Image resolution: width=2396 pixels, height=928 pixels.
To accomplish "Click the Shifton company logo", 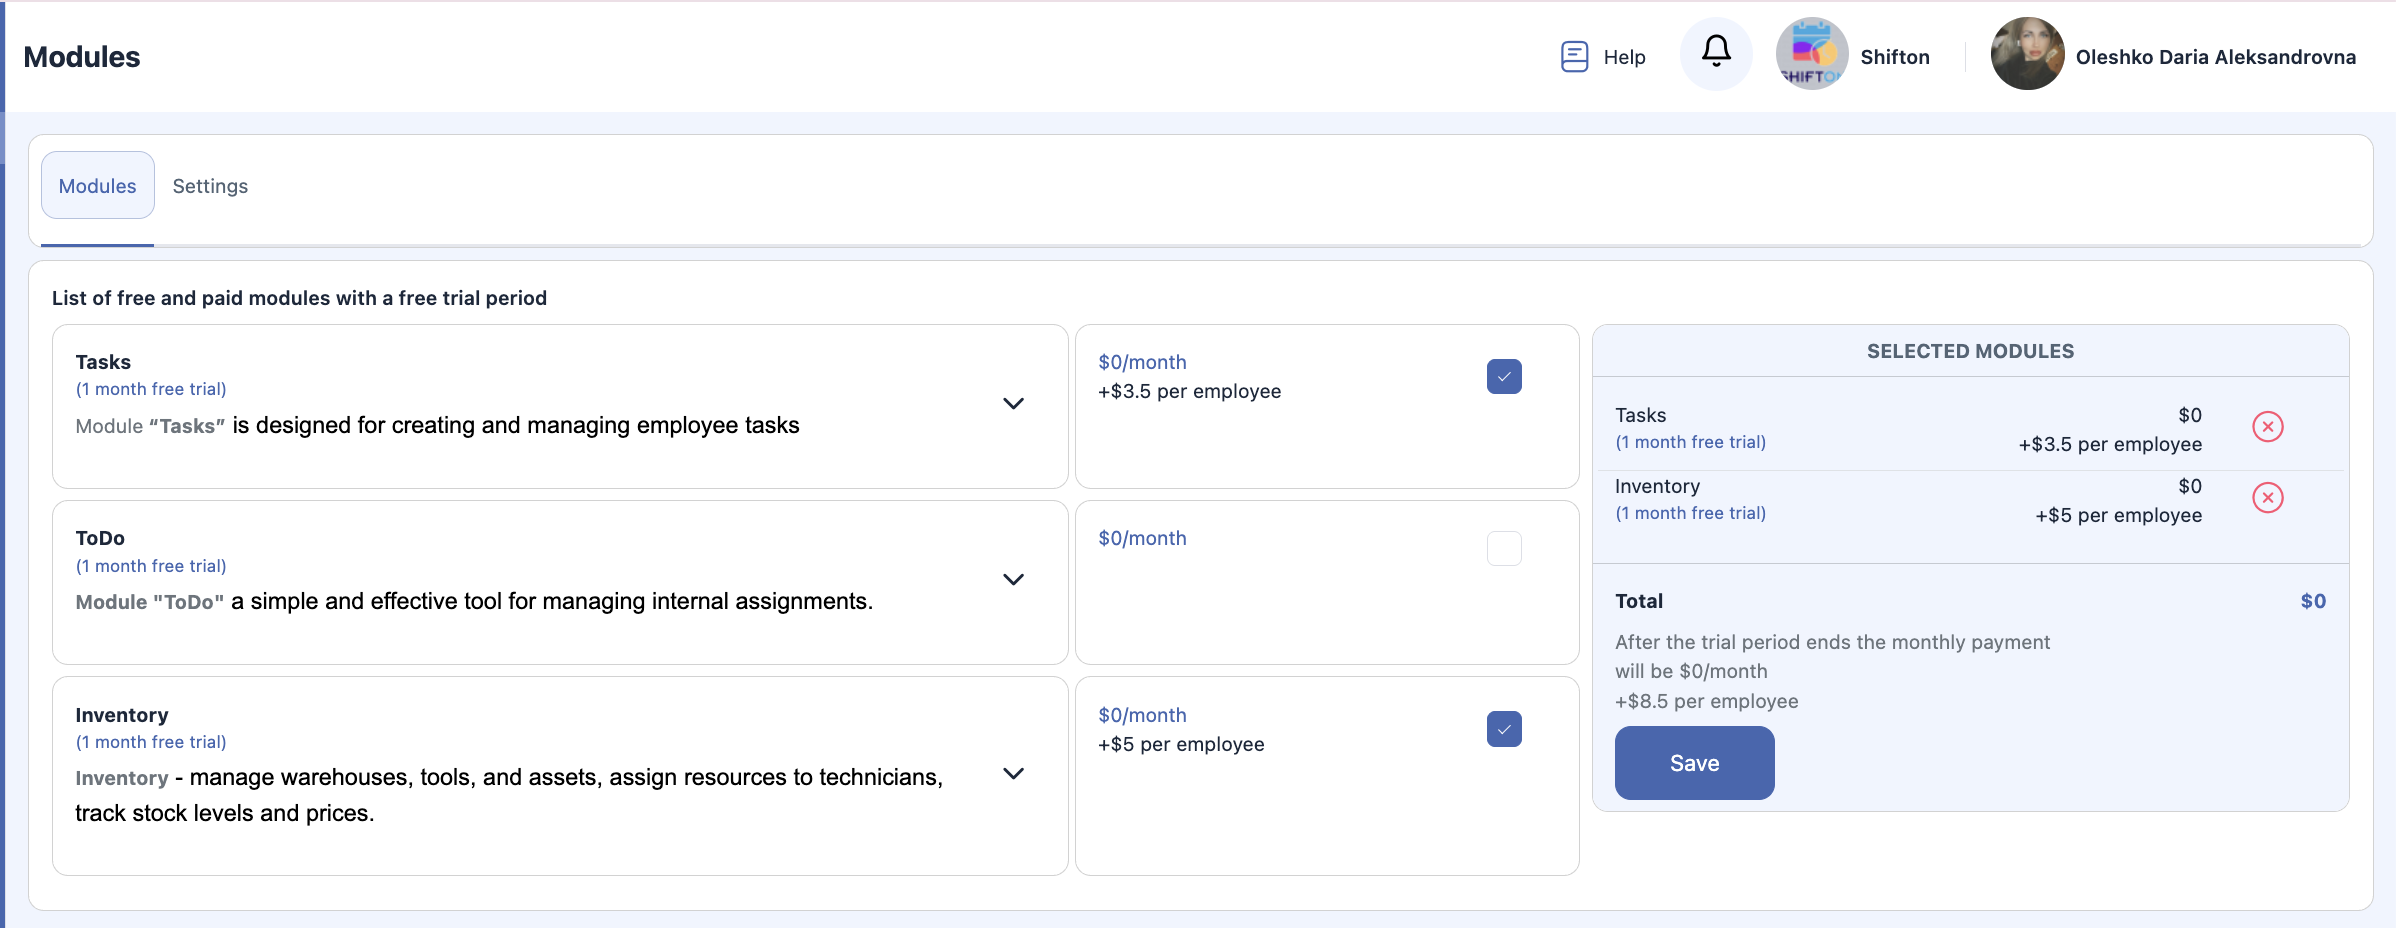I will 1811,54.
